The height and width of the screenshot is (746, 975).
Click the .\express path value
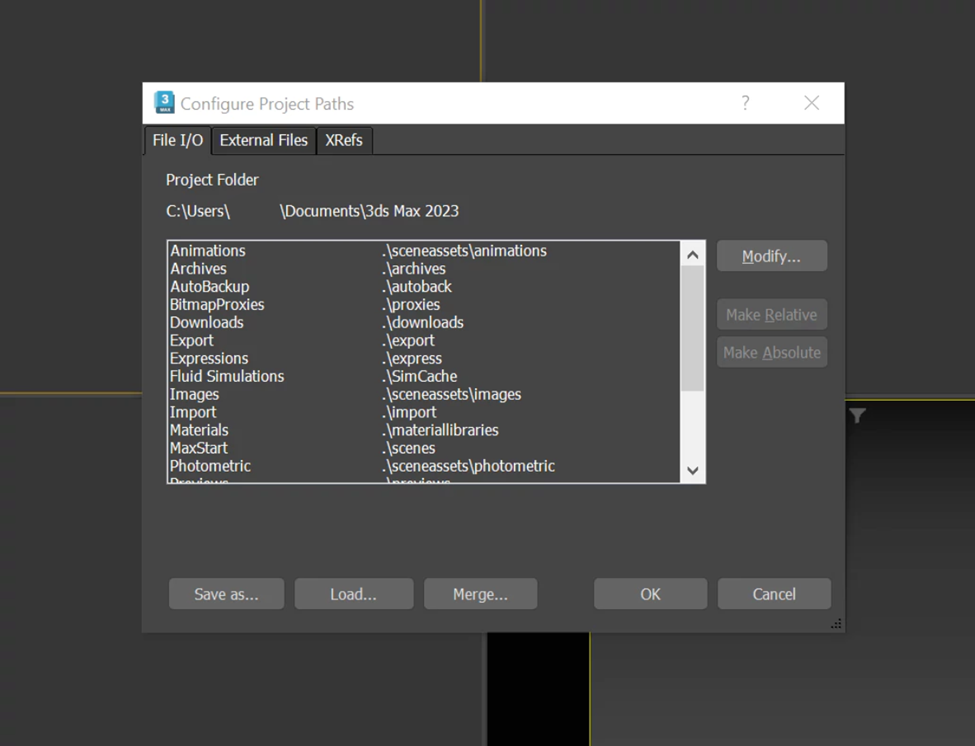[x=412, y=359]
